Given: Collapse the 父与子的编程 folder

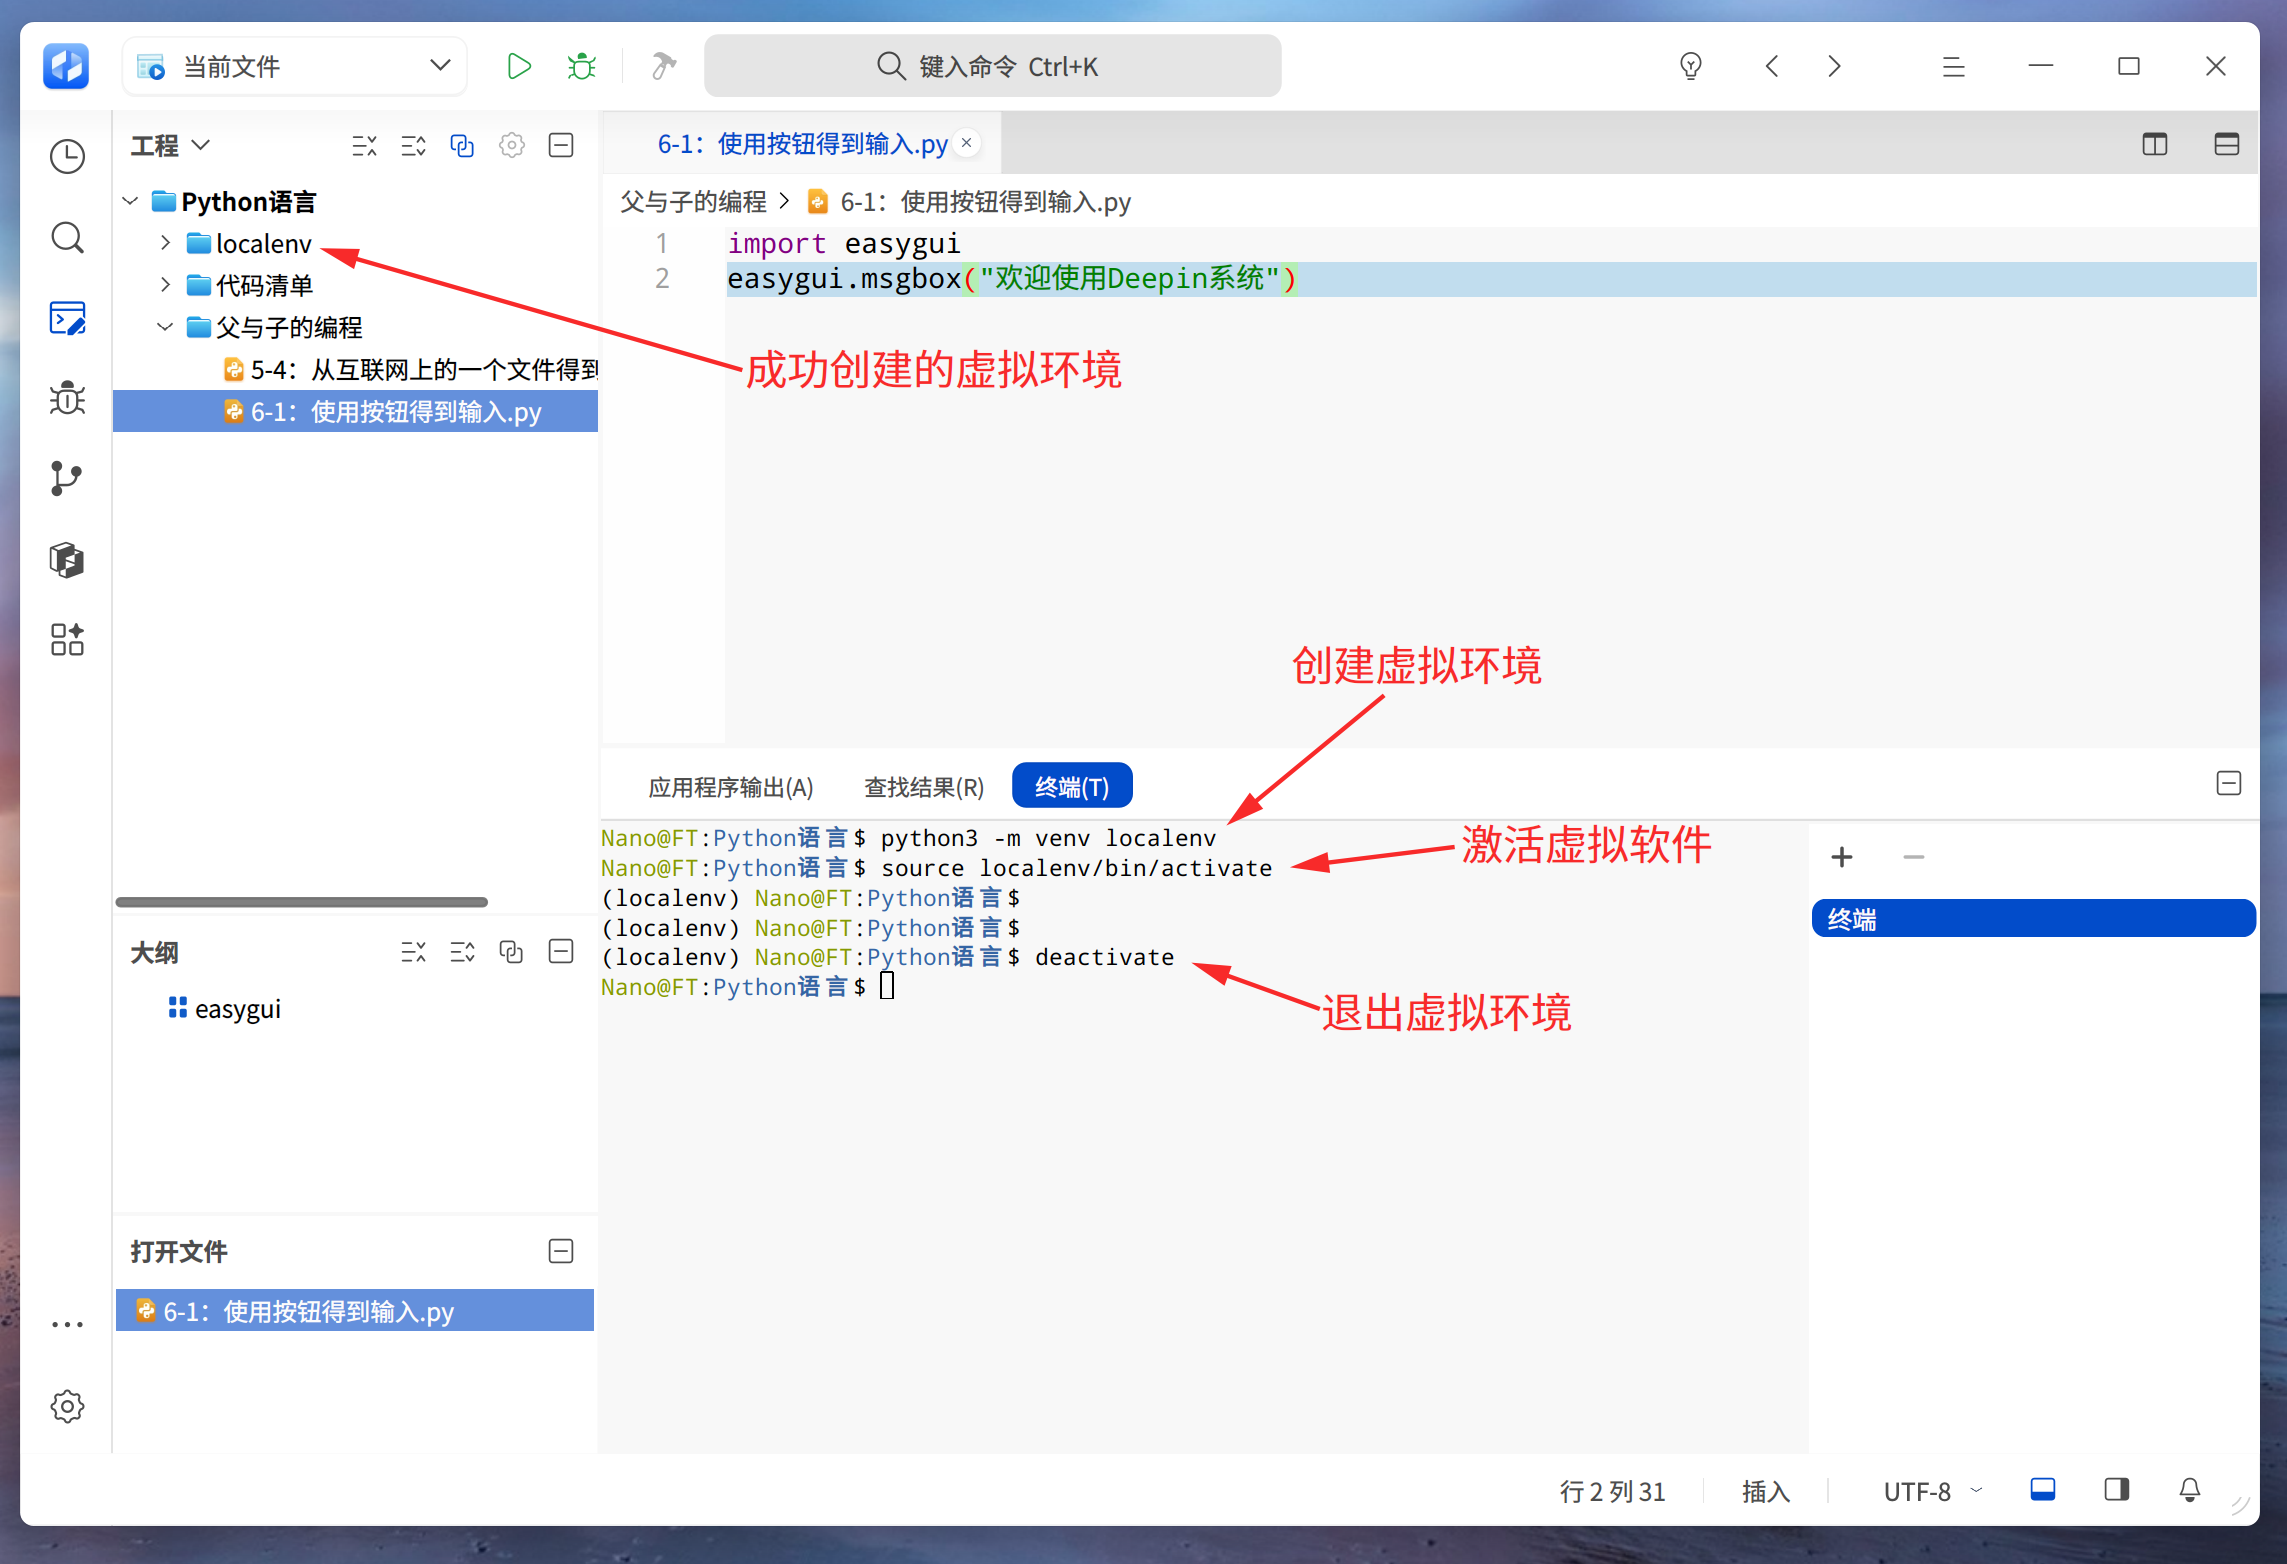Looking at the screenshot, I should 166,327.
